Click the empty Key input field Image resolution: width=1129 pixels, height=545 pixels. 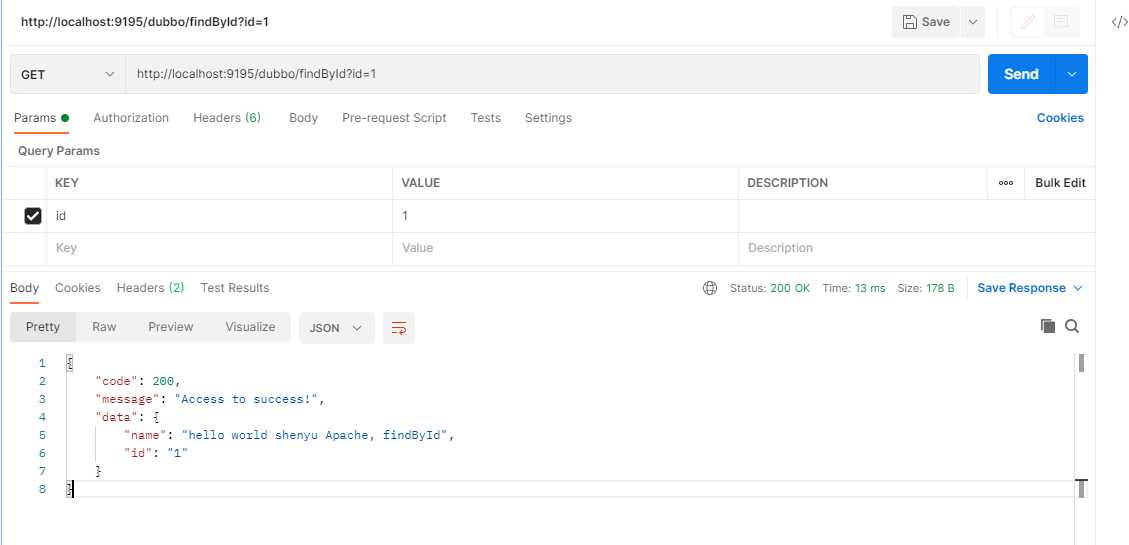coord(220,248)
